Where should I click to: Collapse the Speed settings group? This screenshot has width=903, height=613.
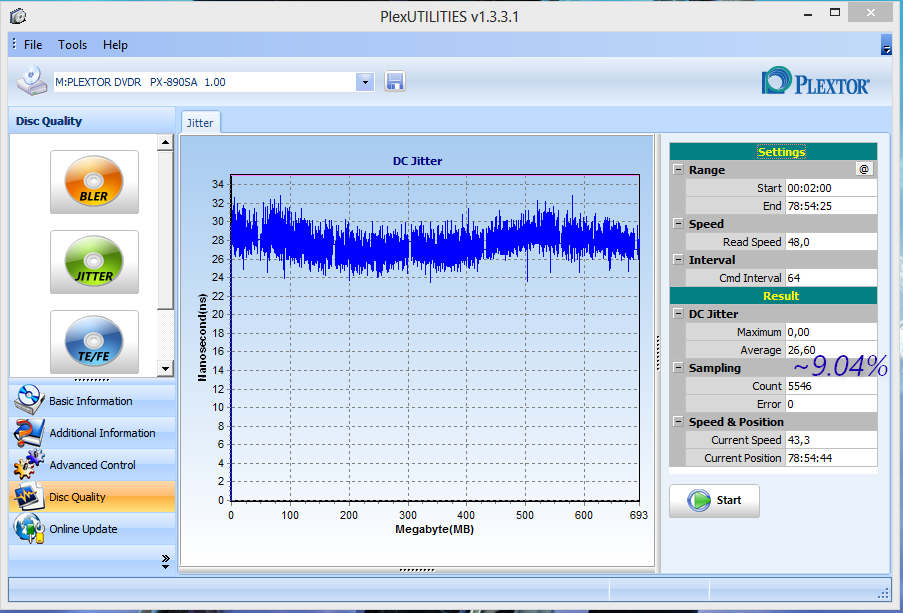tap(678, 224)
